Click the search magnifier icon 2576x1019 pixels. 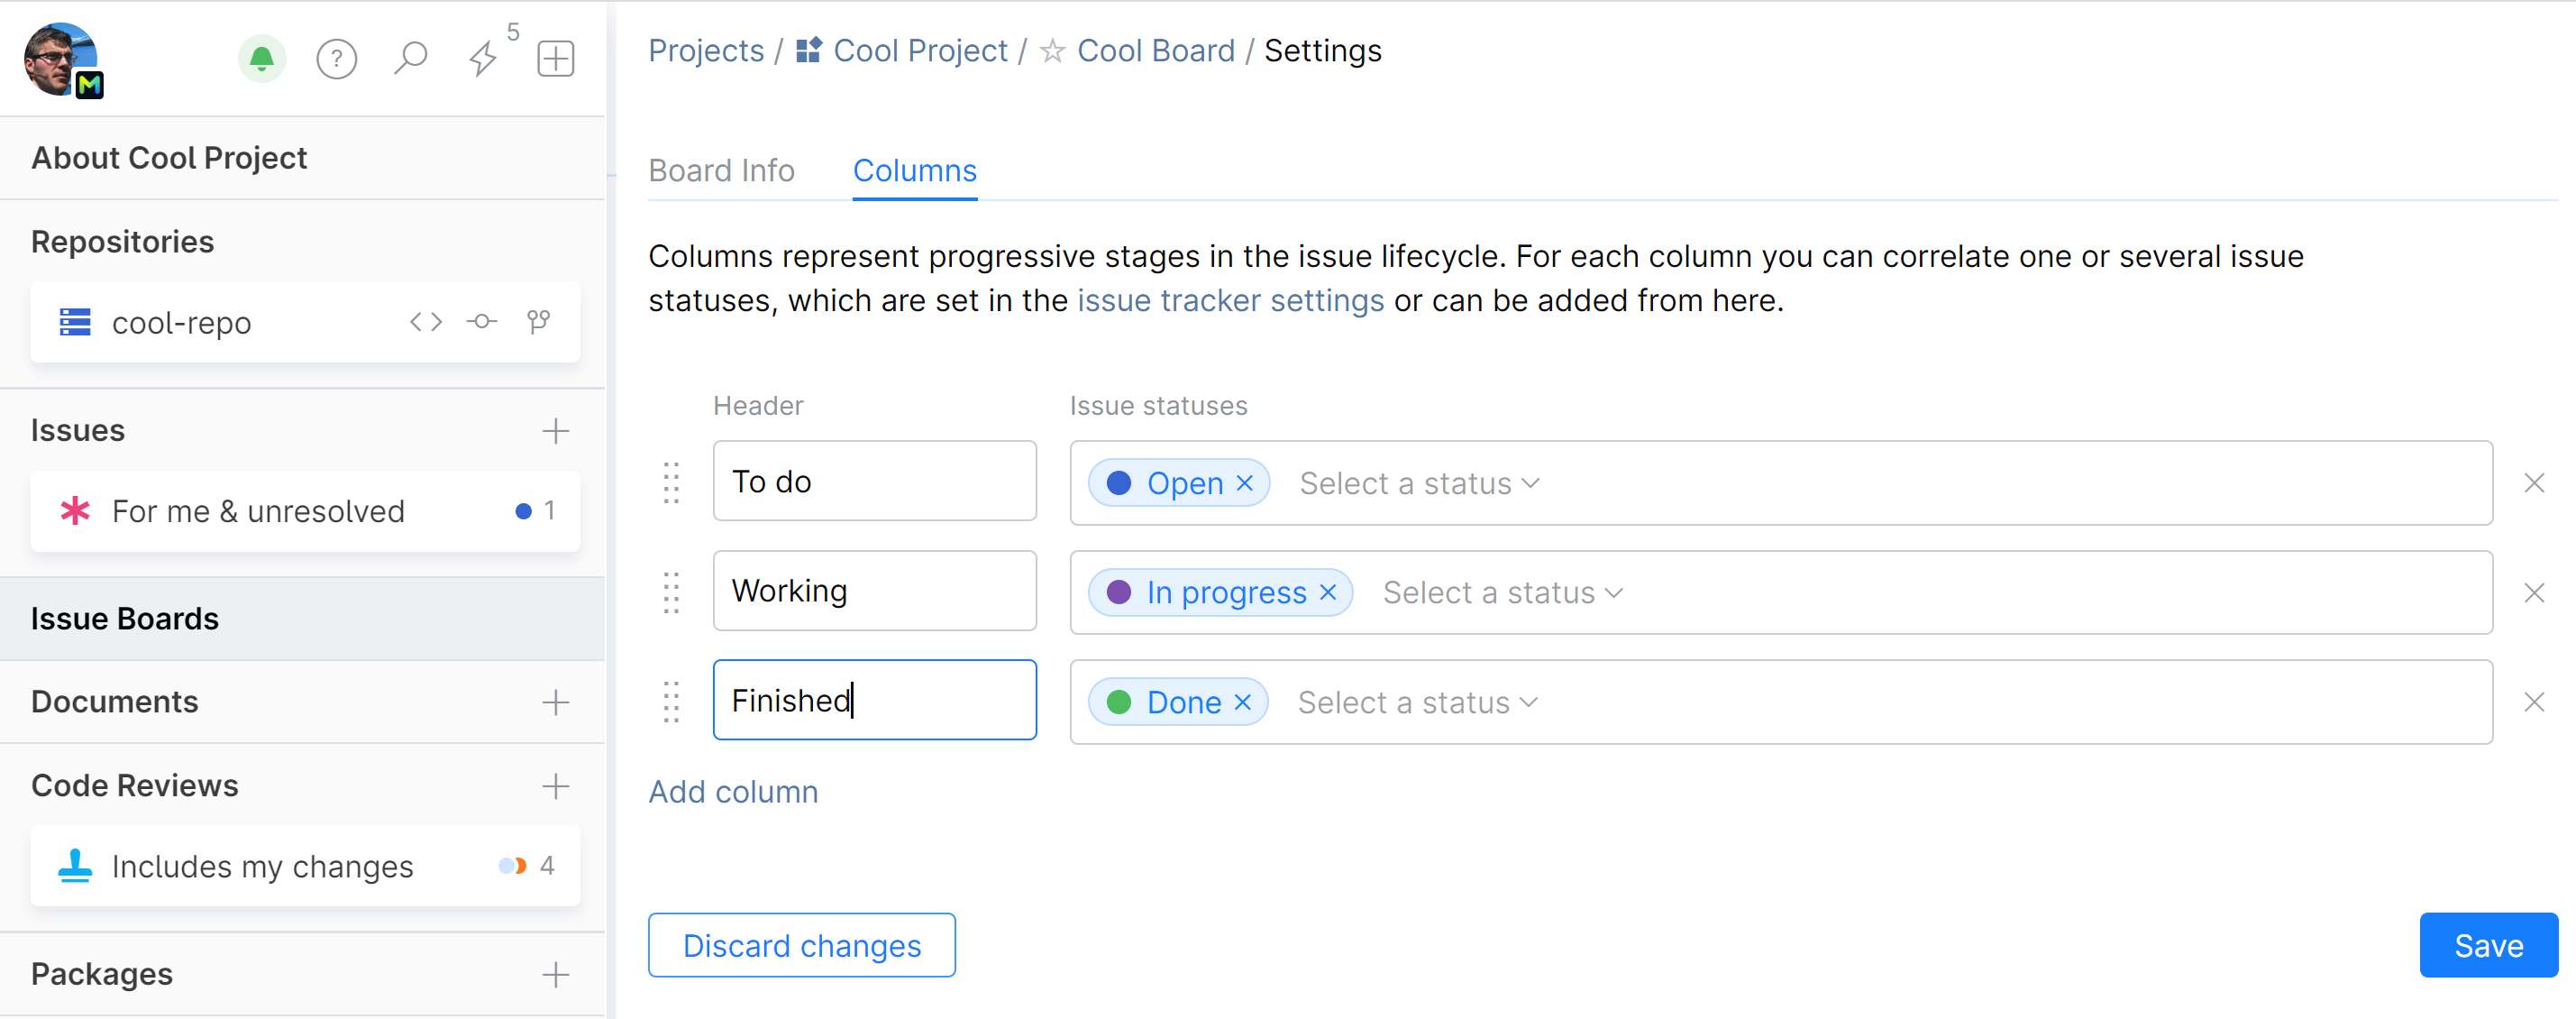[x=410, y=58]
